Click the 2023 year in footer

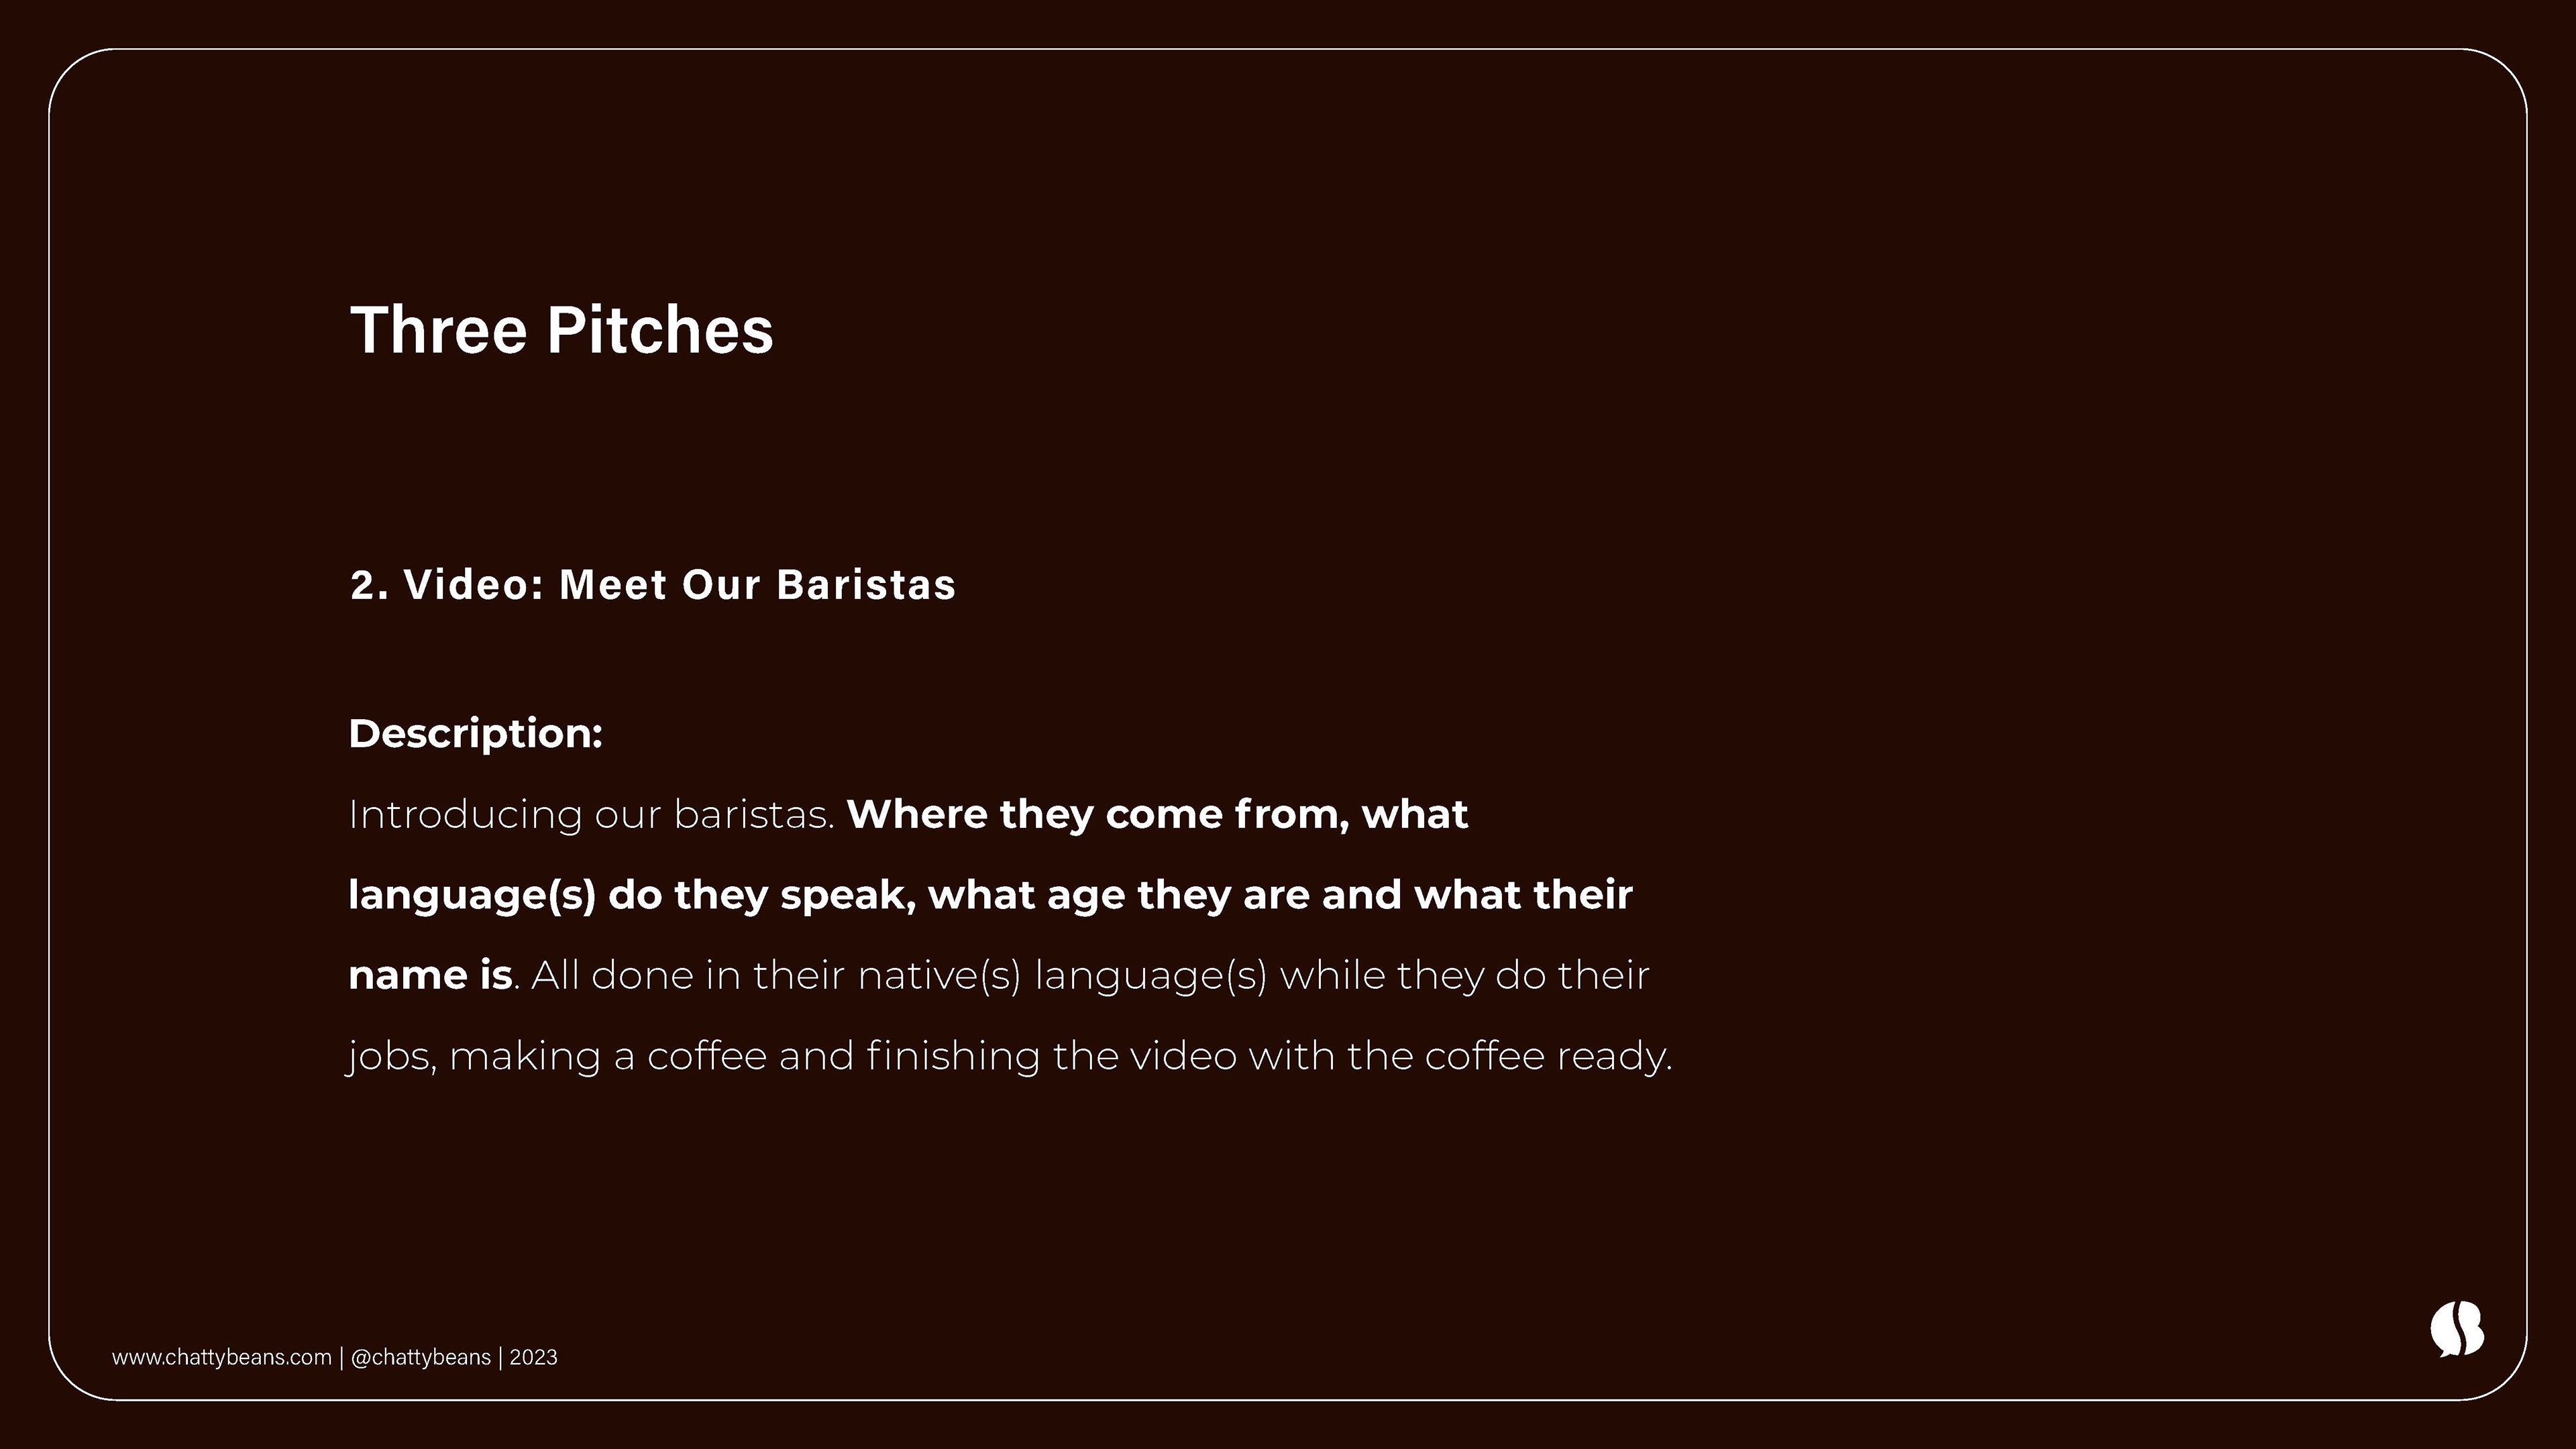[534, 1357]
